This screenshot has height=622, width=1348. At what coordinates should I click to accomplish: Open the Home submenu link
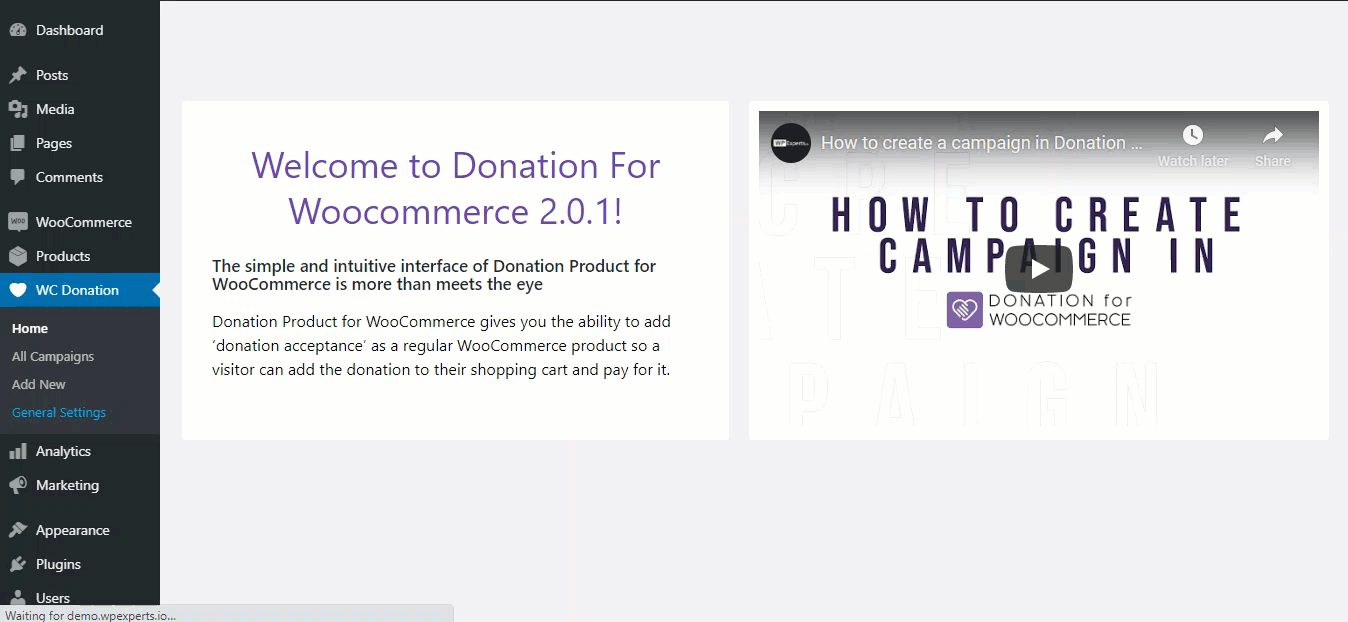tap(30, 328)
